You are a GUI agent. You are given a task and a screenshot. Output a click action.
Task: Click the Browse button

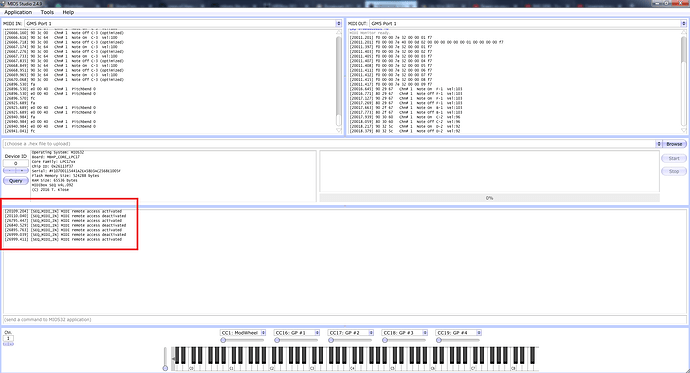[x=674, y=144]
